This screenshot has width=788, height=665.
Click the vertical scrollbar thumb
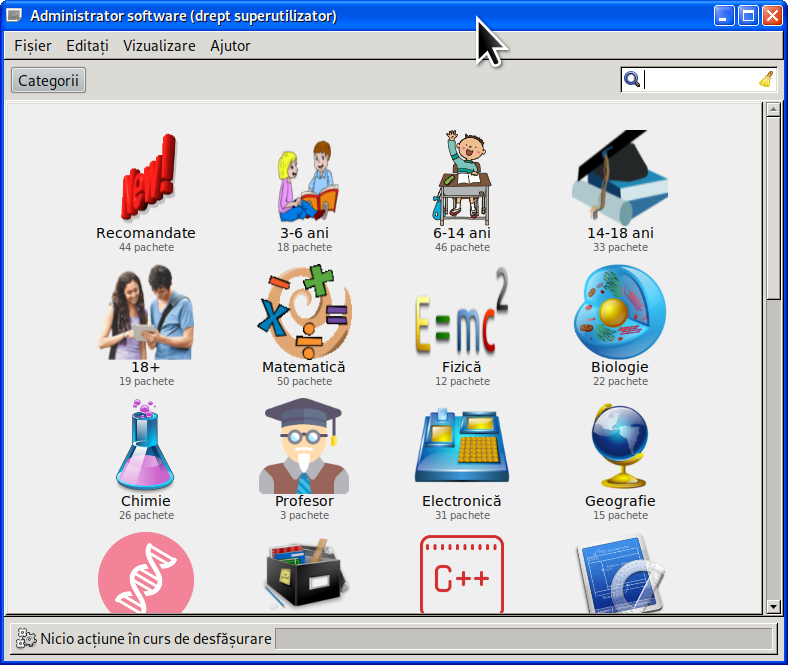tap(773, 208)
